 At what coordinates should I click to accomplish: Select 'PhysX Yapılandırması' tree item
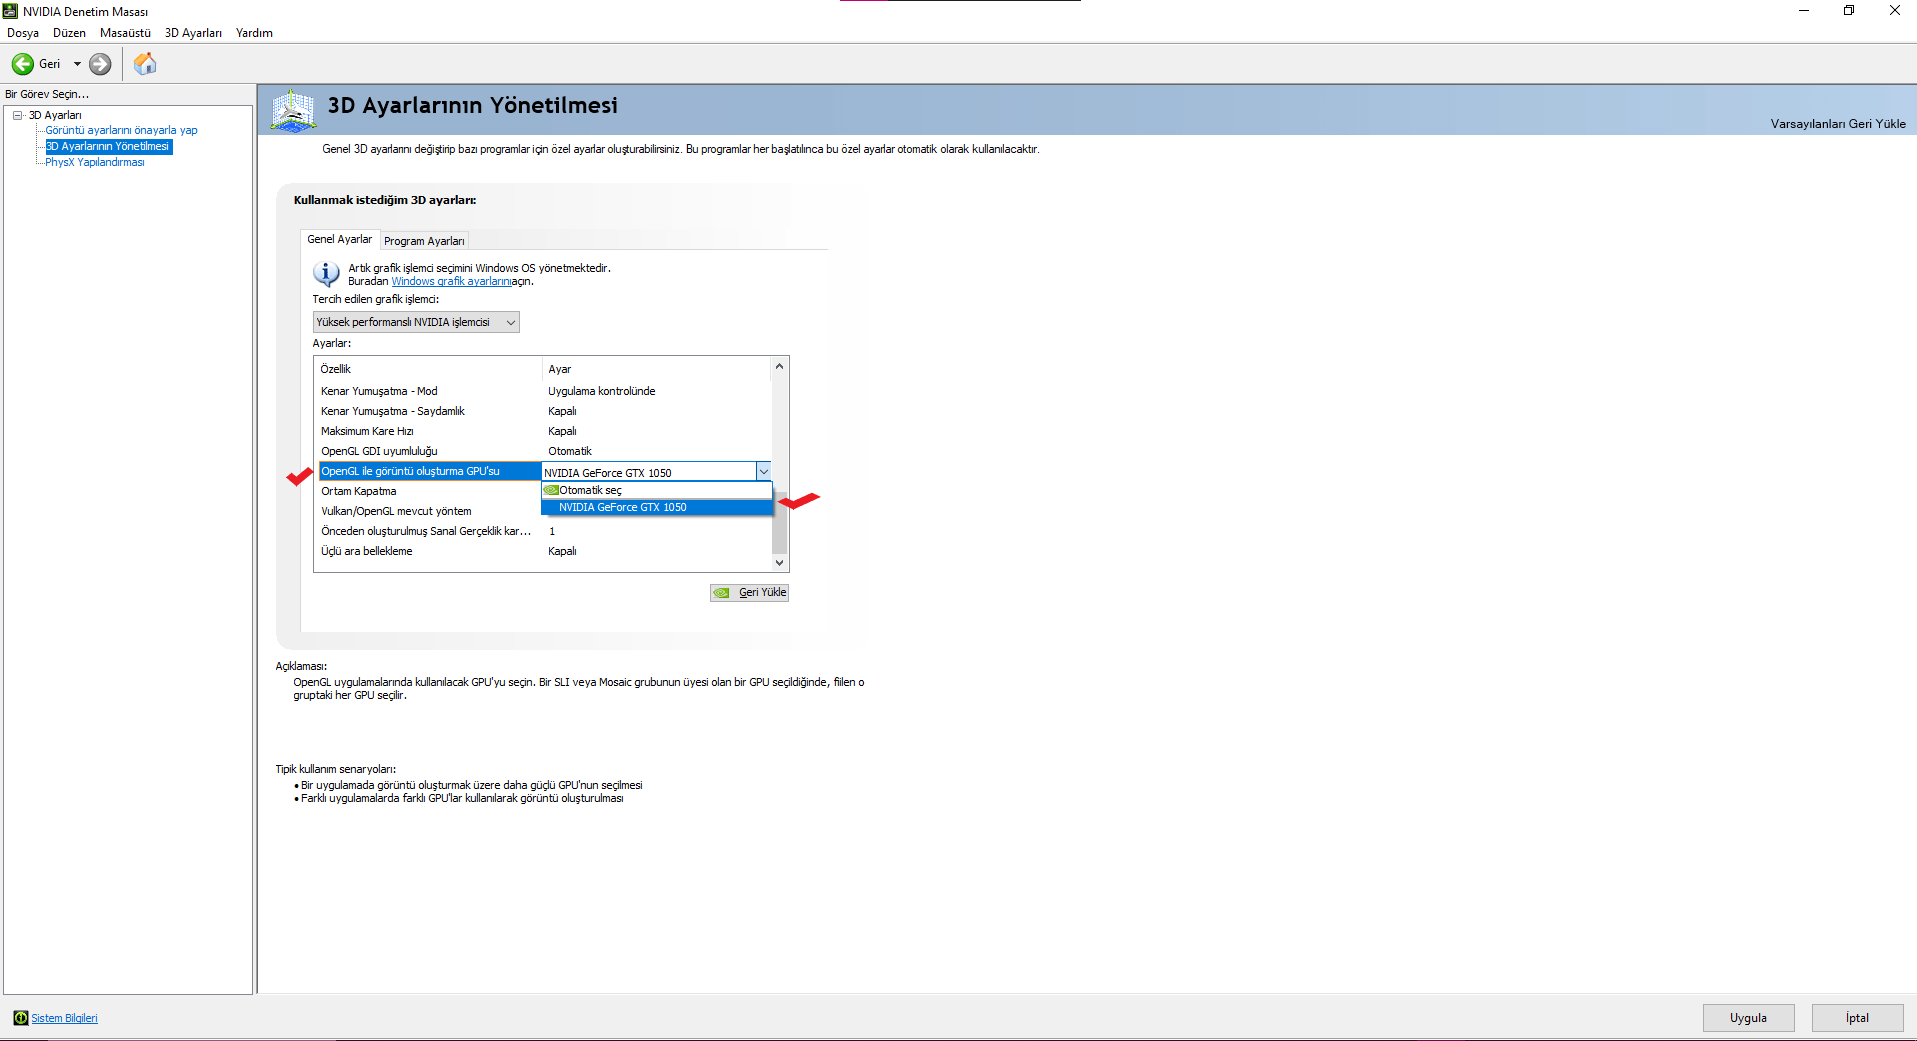[95, 162]
